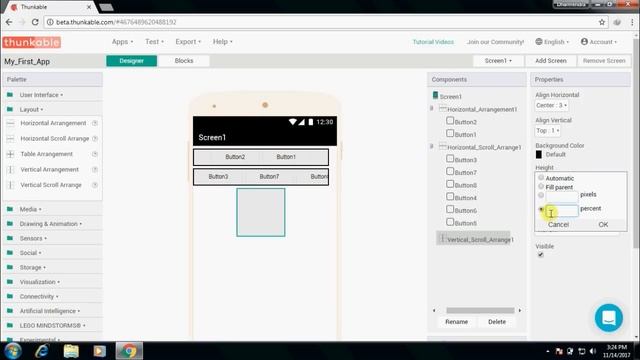Click the components panel horizontal scrollbar
This screenshot has height=360, width=640.
pyautogui.click(x=480, y=311)
